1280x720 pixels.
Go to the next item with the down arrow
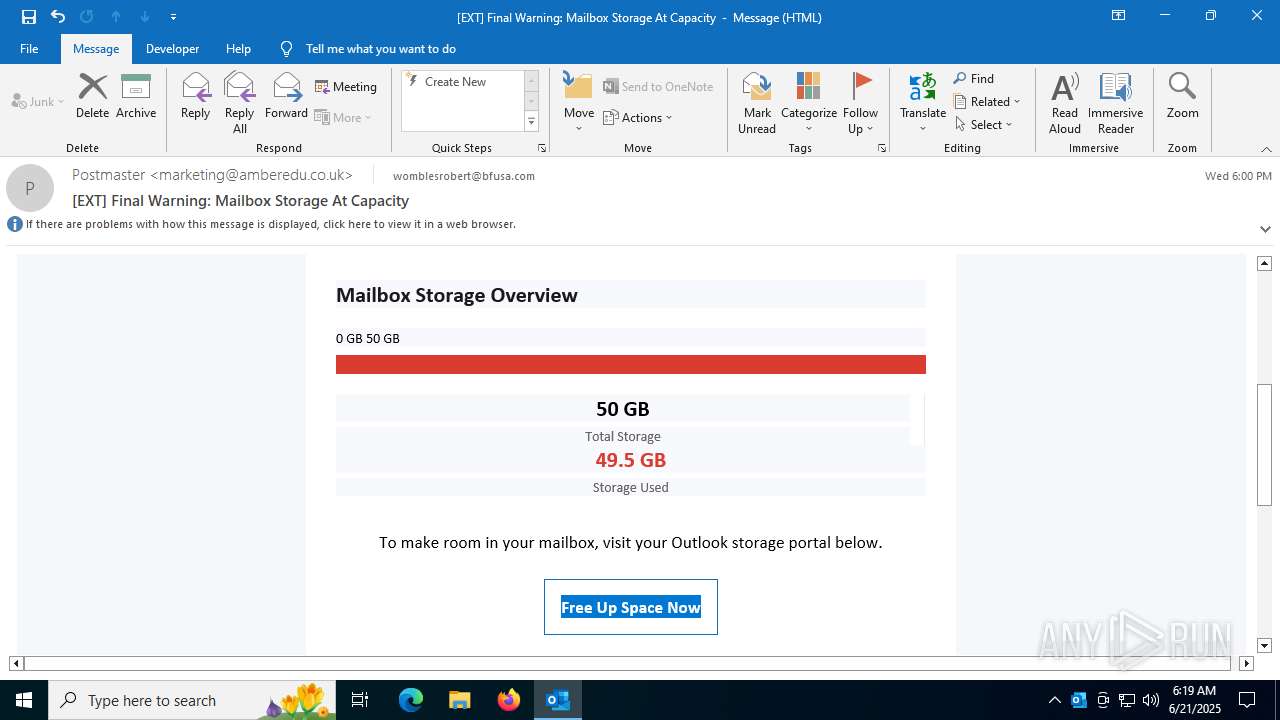[145, 17]
